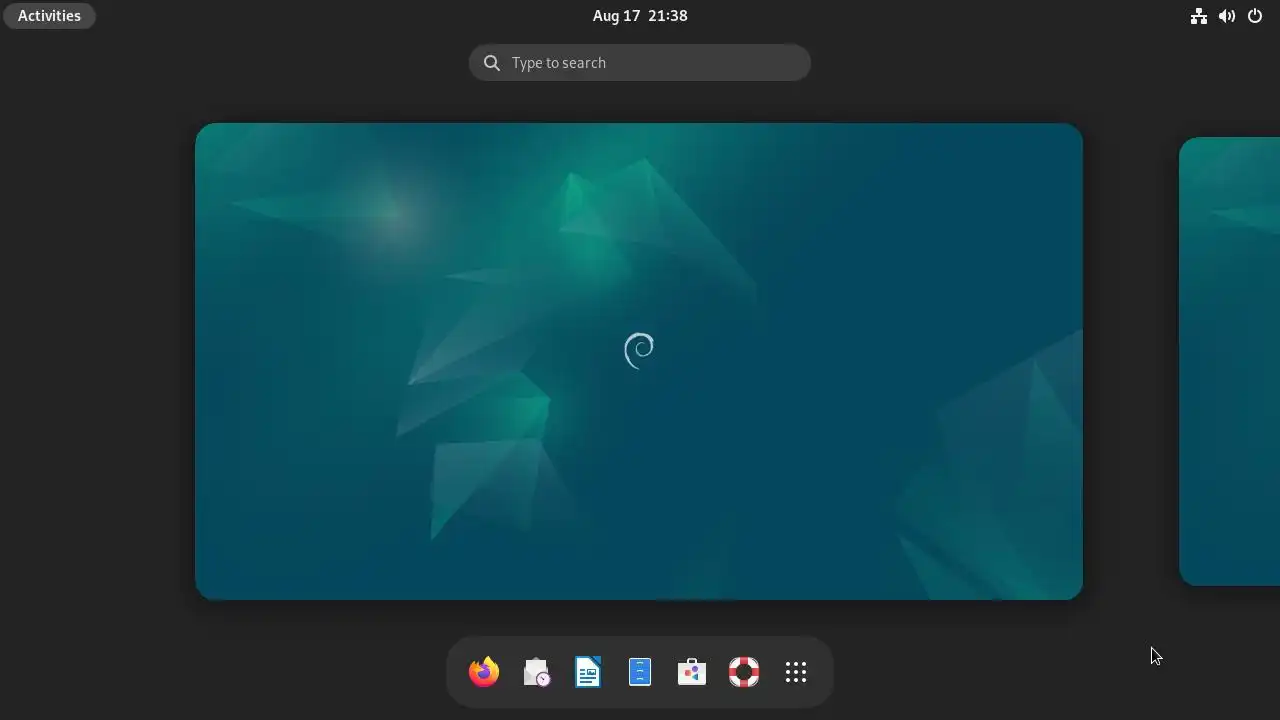Select the current workspace thumbnail
The image size is (1280, 720).
(639, 361)
